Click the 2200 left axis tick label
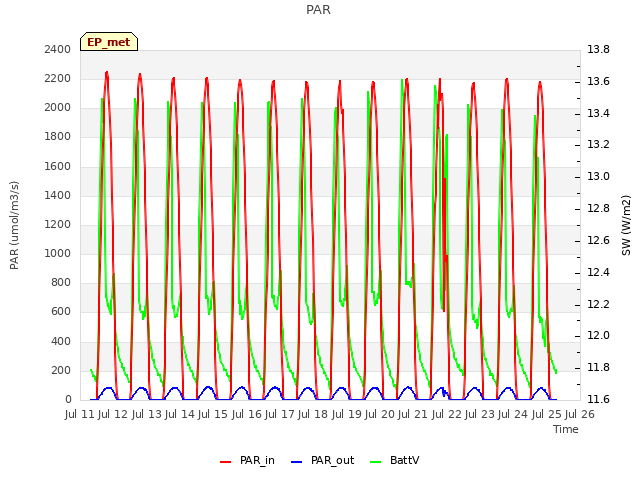 point(58,78)
